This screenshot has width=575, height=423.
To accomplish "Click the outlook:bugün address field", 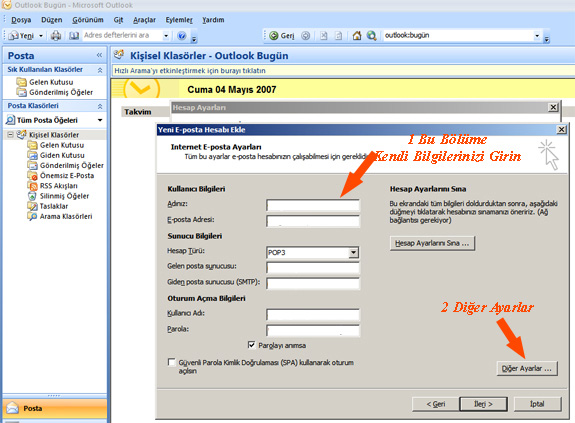I will pyautogui.click(x=458, y=35).
